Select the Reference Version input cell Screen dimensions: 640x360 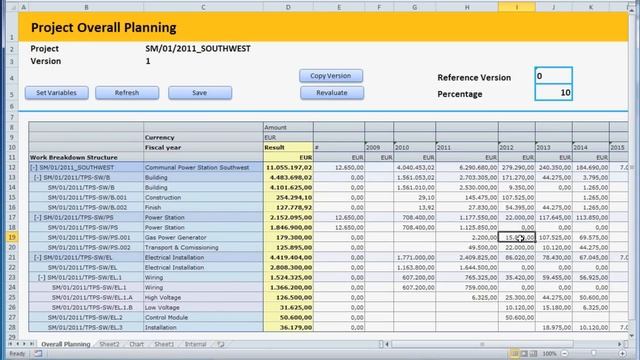553,76
